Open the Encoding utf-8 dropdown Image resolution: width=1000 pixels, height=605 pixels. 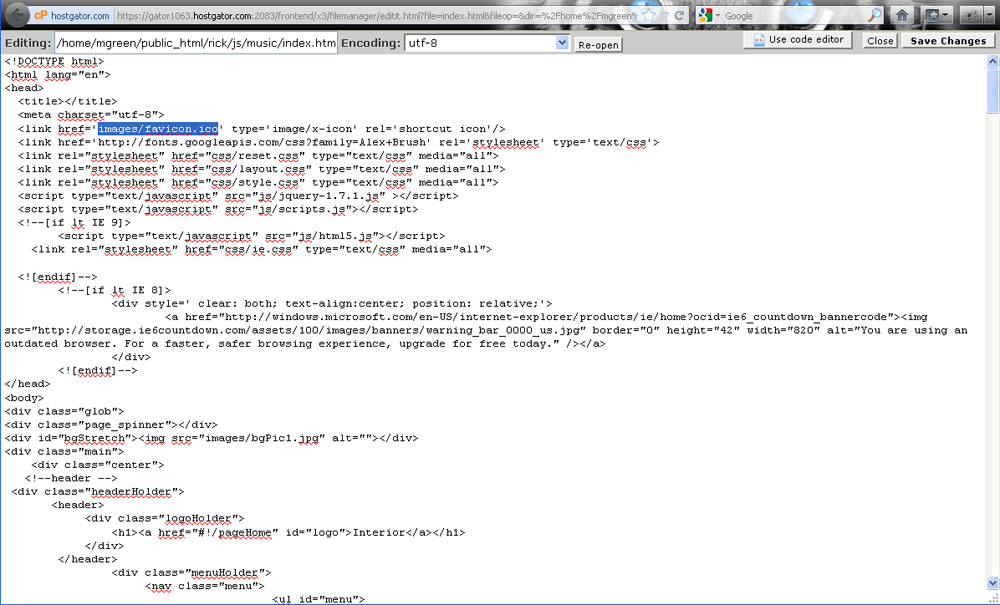pos(487,43)
